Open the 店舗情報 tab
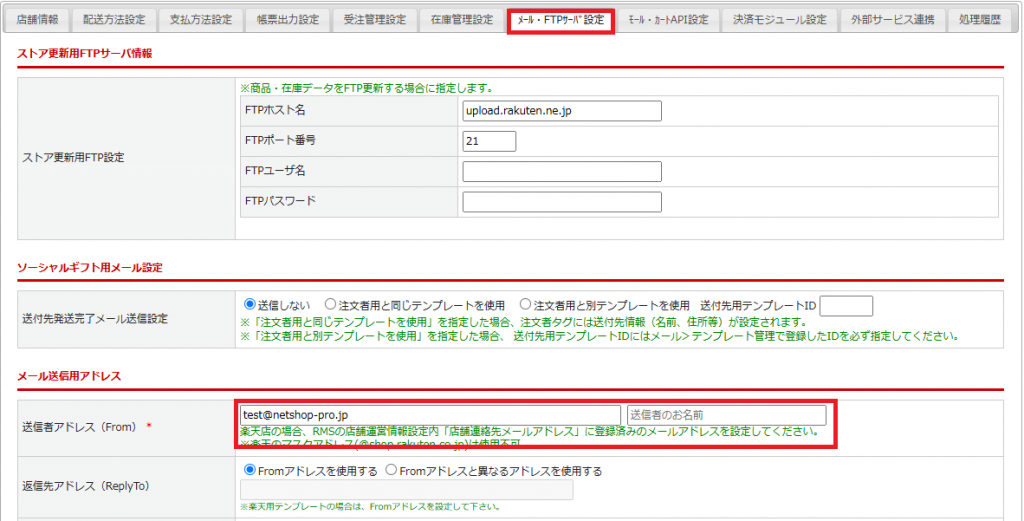 coord(37,20)
